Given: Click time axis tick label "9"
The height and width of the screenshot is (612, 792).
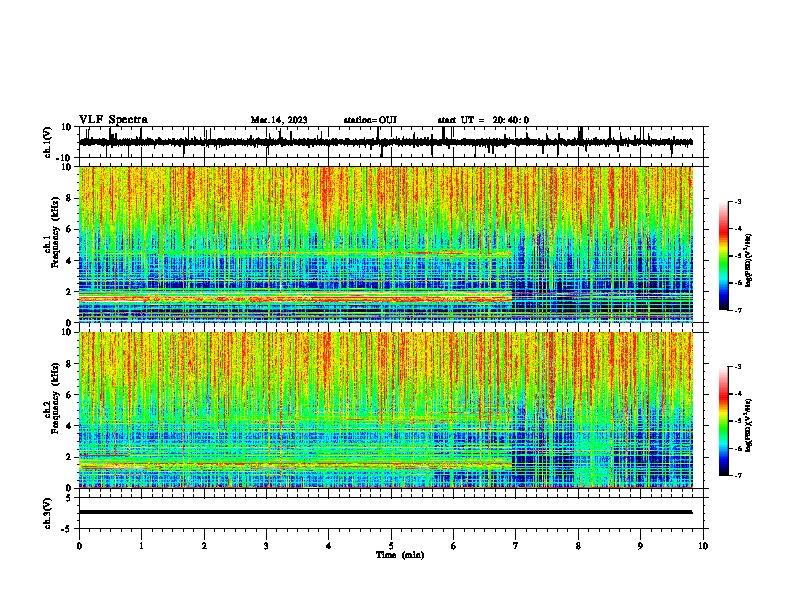Looking at the screenshot, I should tap(640, 546).
